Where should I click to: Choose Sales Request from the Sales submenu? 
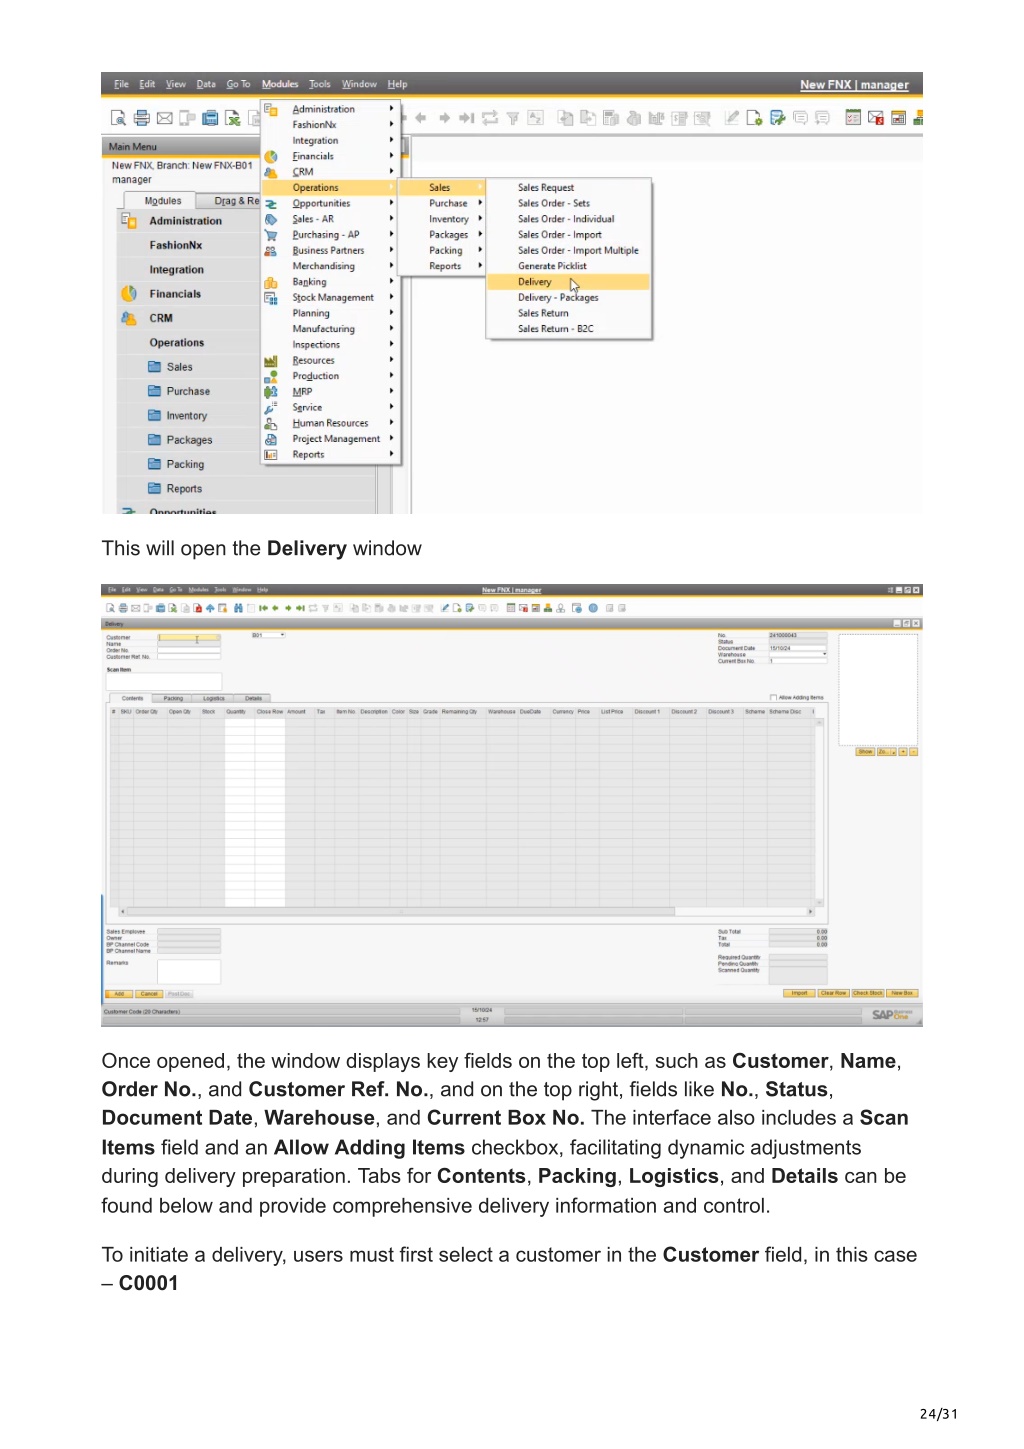coord(569,188)
